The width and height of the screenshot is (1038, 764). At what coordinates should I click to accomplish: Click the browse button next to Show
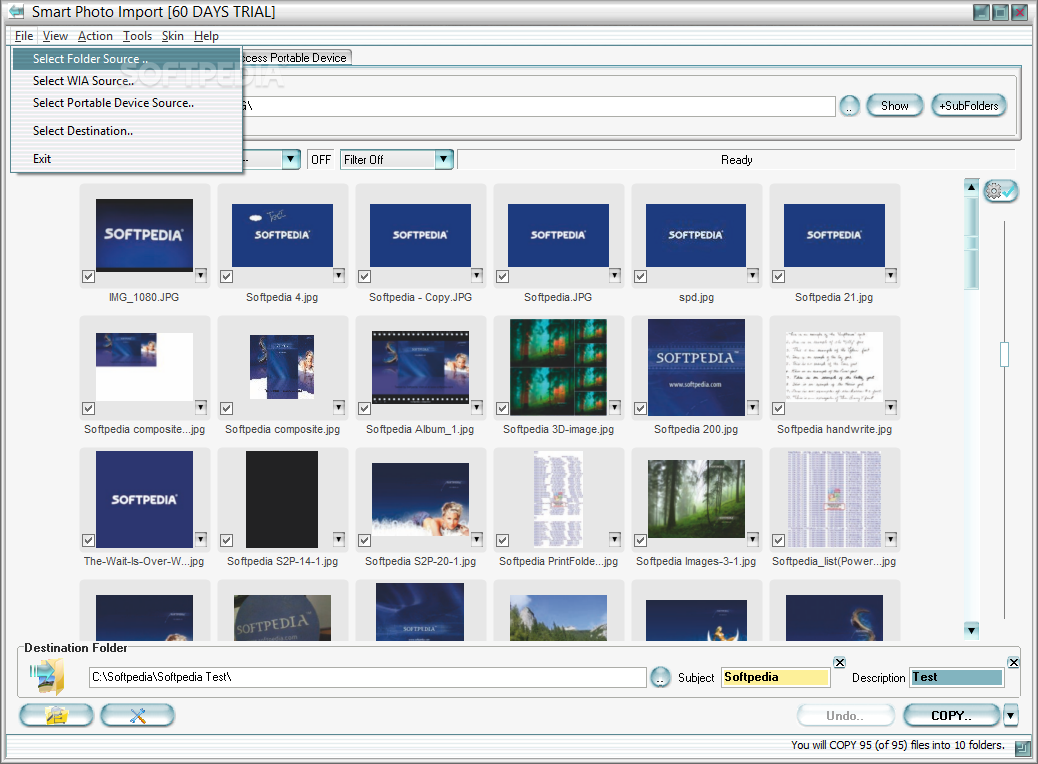pyautogui.click(x=849, y=106)
